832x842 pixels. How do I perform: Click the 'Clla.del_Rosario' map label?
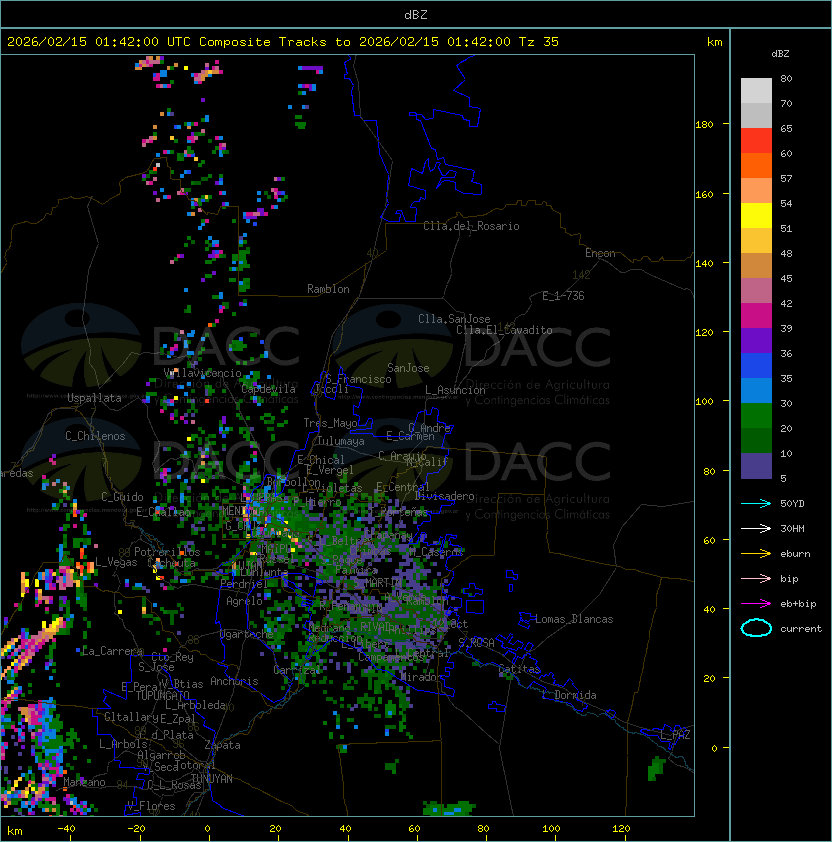click(471, 226)
